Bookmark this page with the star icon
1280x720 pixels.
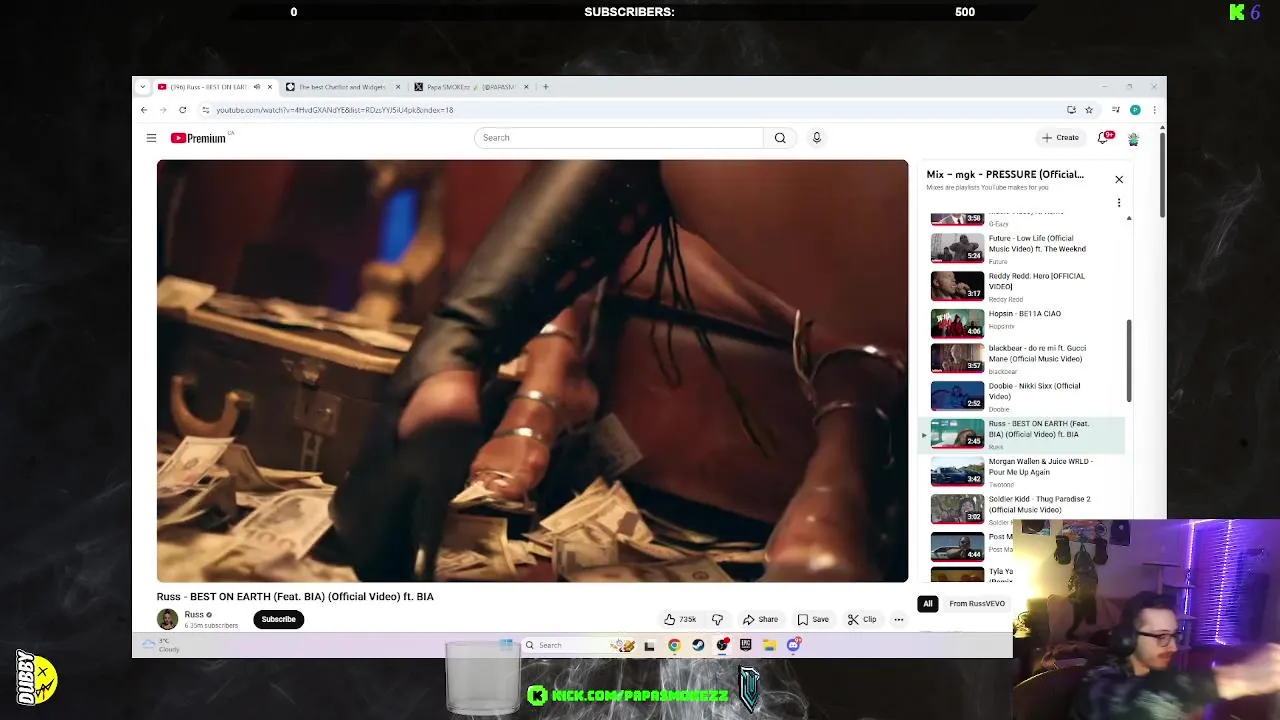coord(1089,110)
